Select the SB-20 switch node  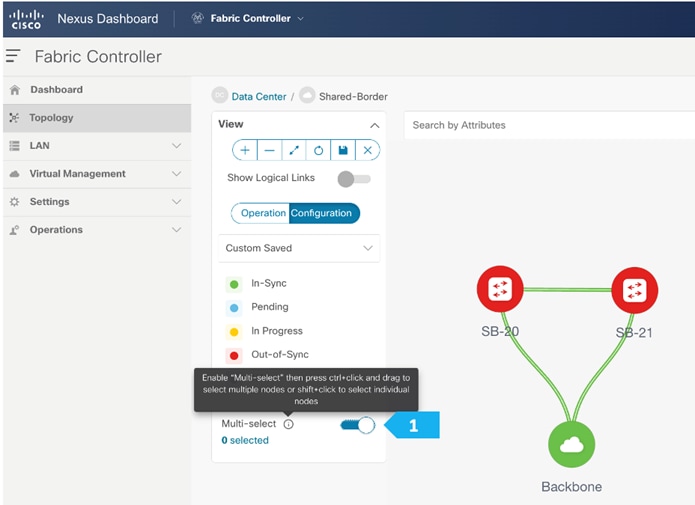coord(500,289)
